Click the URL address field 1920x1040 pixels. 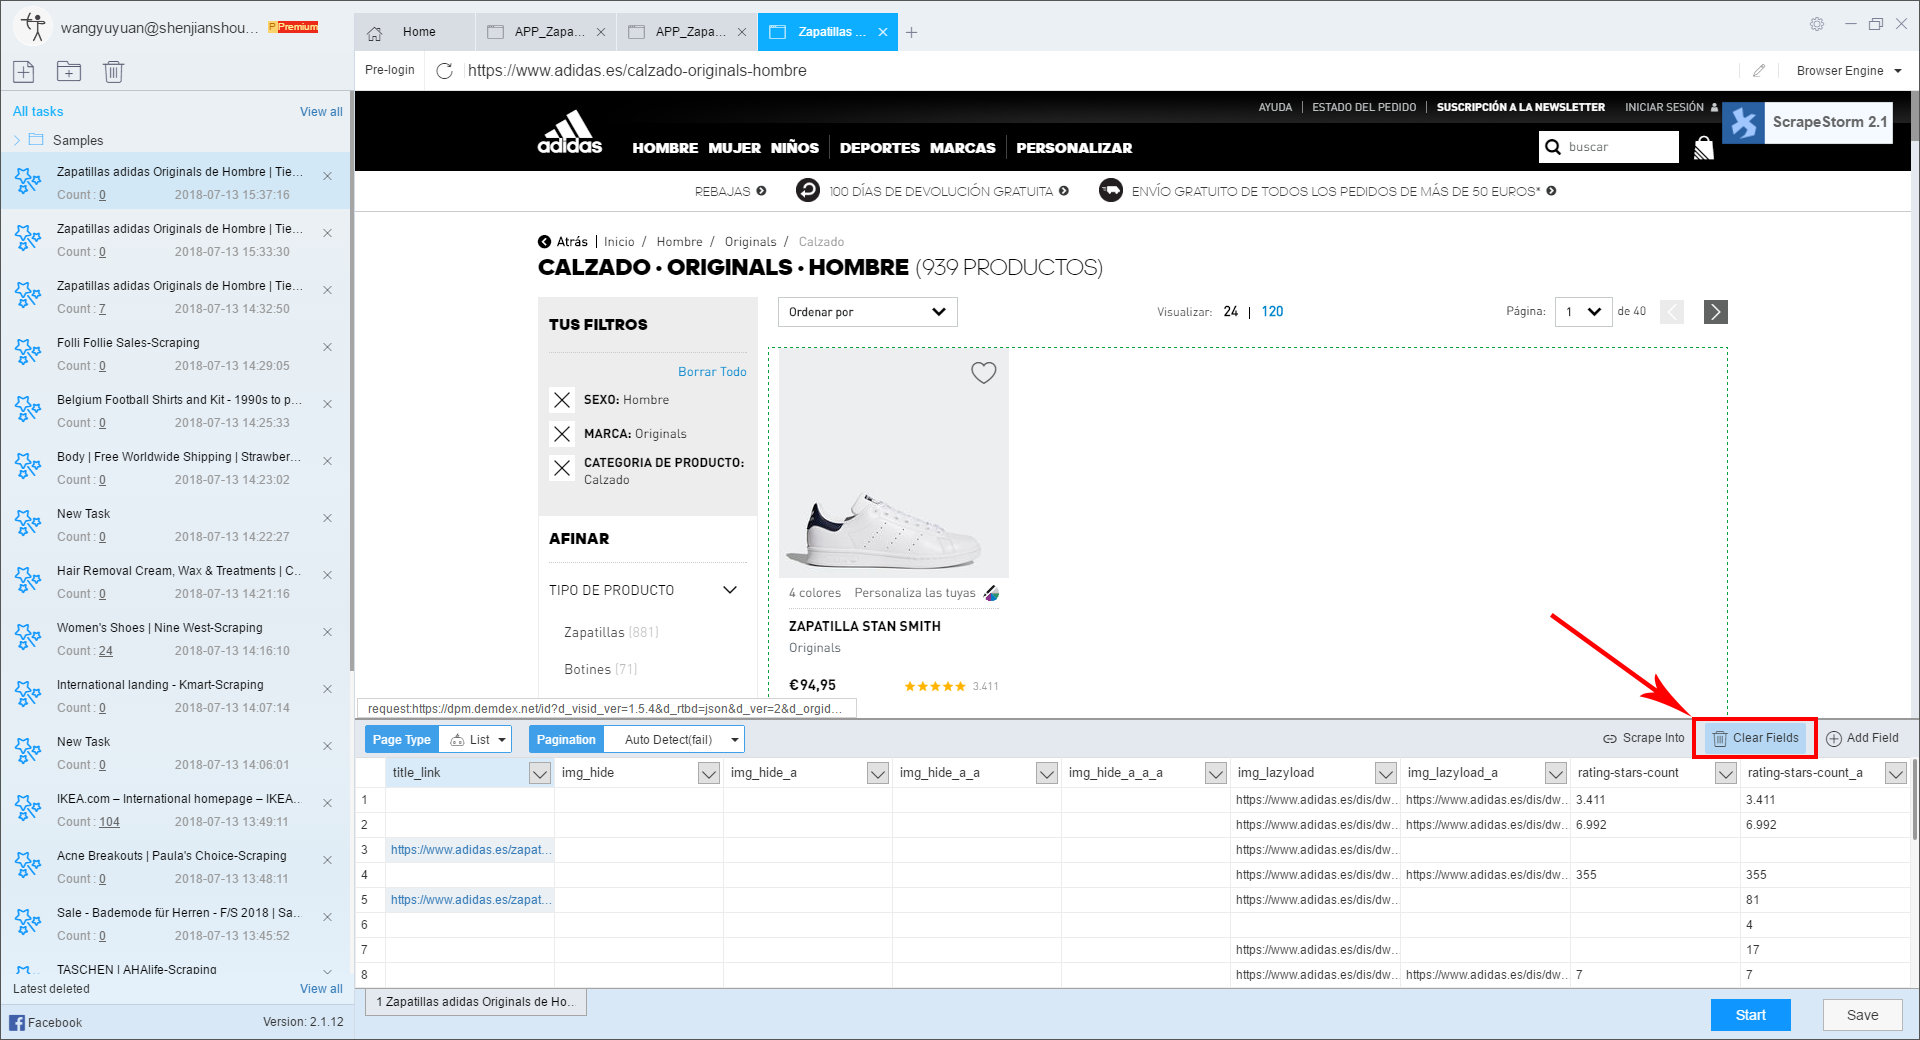1100,70
